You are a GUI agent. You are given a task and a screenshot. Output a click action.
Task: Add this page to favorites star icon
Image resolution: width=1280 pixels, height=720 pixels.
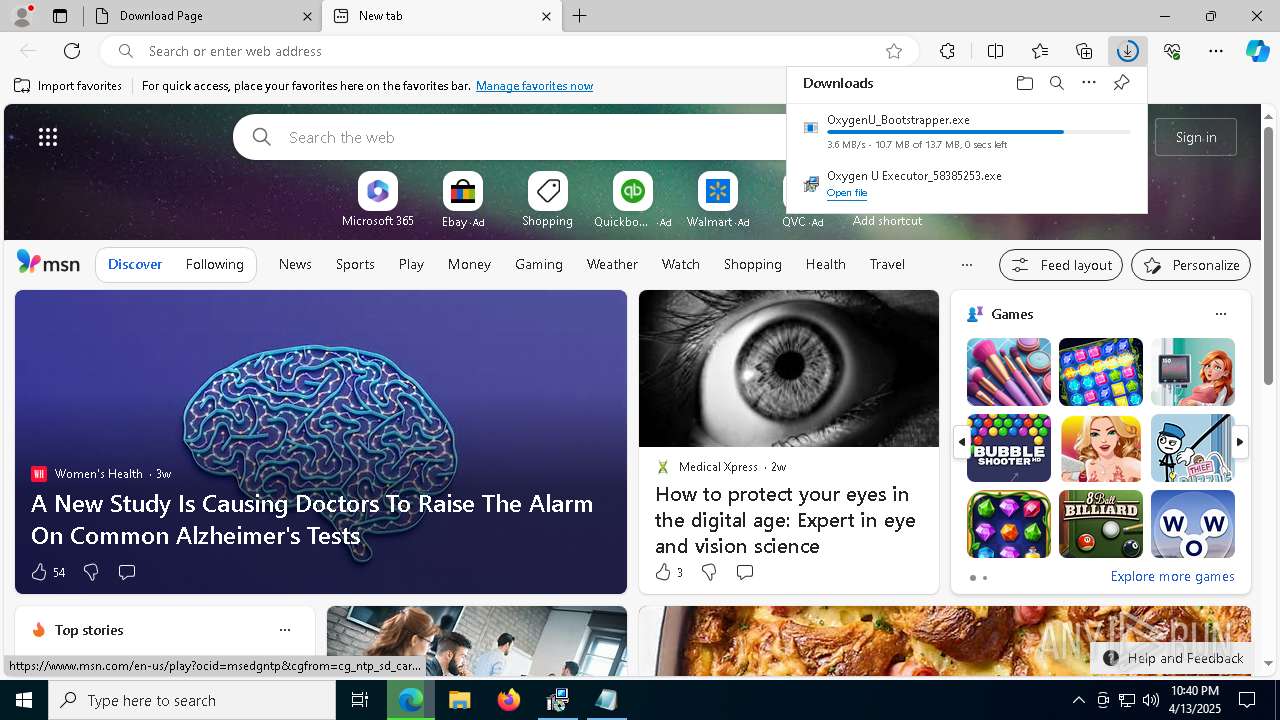coord(894,51)
